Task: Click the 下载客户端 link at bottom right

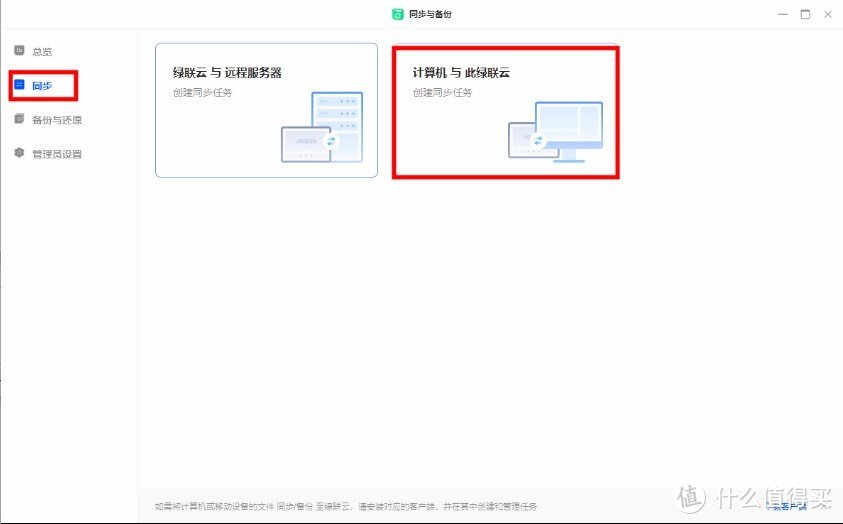Action: pos(787,506)
